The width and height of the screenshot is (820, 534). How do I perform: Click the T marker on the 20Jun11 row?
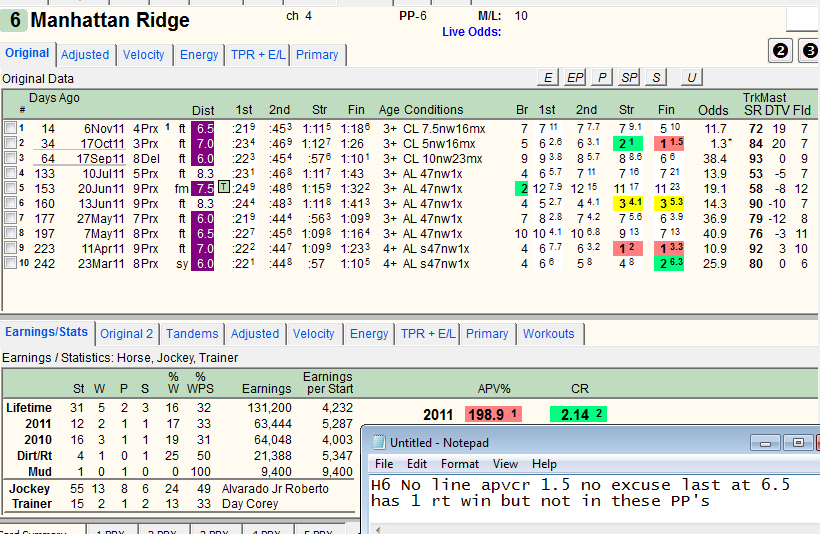[223, 187]
